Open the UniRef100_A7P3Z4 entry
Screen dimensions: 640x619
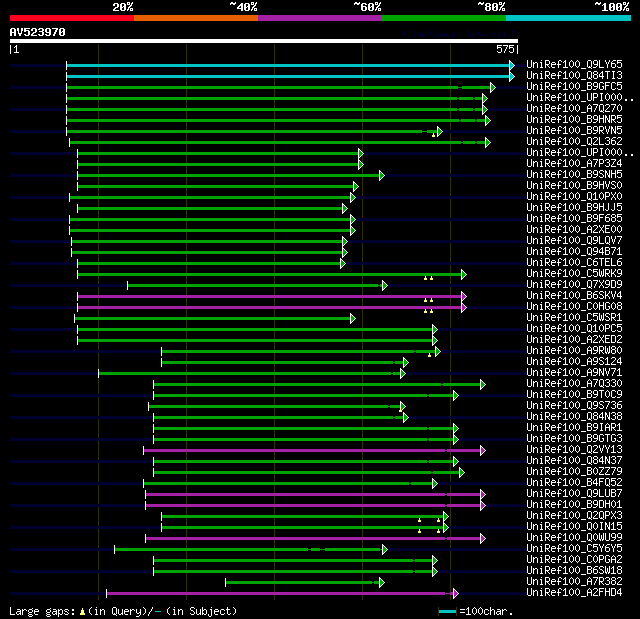[574, 164]
